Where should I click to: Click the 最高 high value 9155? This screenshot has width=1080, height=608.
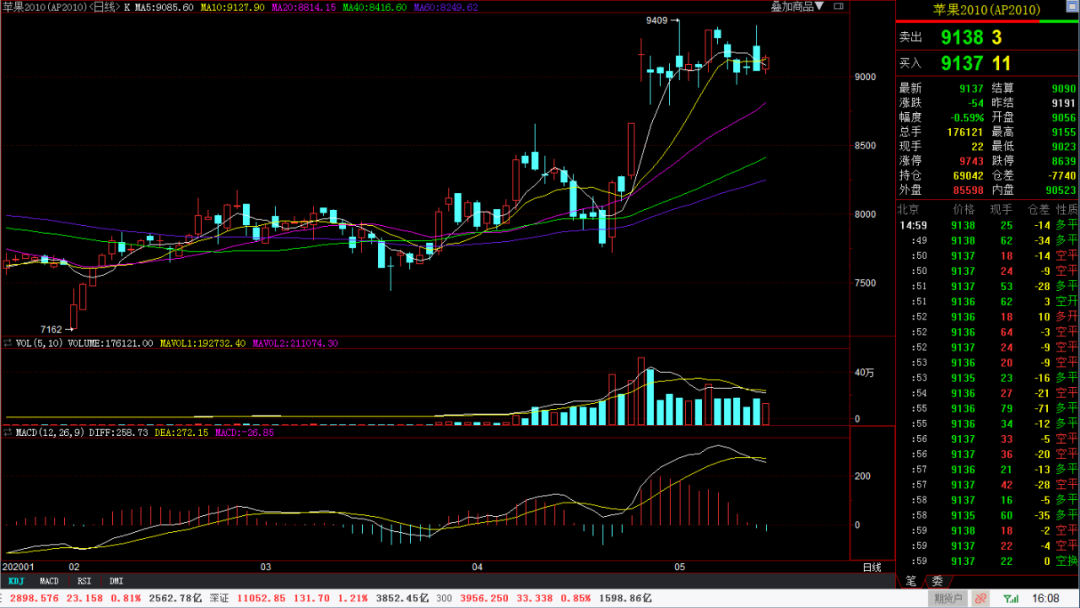[1063, 132]
